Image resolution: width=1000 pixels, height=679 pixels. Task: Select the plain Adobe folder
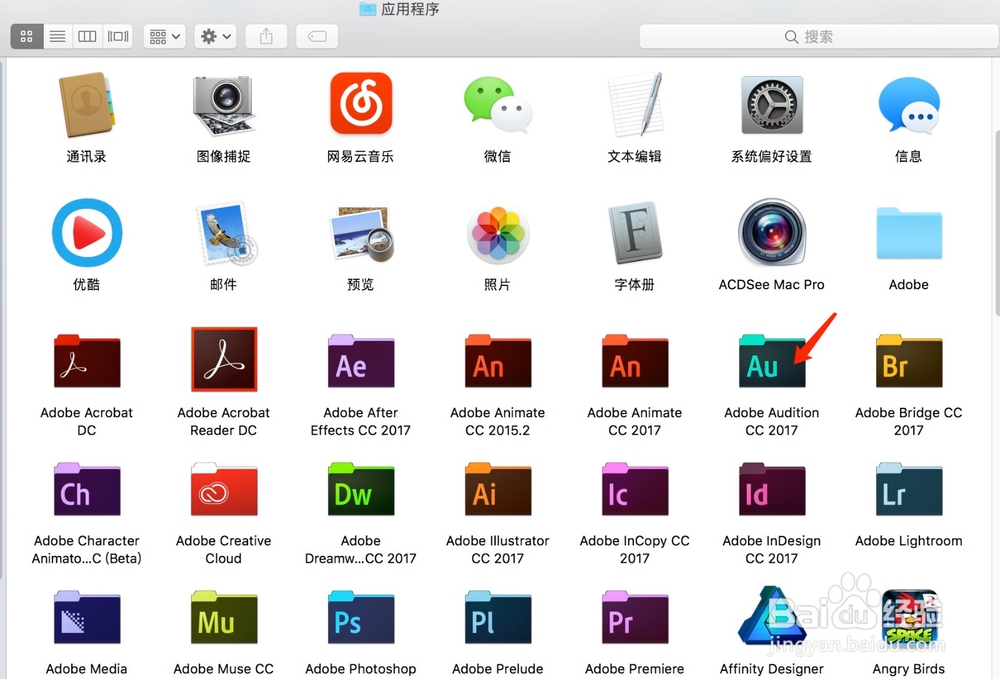pos(909,233)
